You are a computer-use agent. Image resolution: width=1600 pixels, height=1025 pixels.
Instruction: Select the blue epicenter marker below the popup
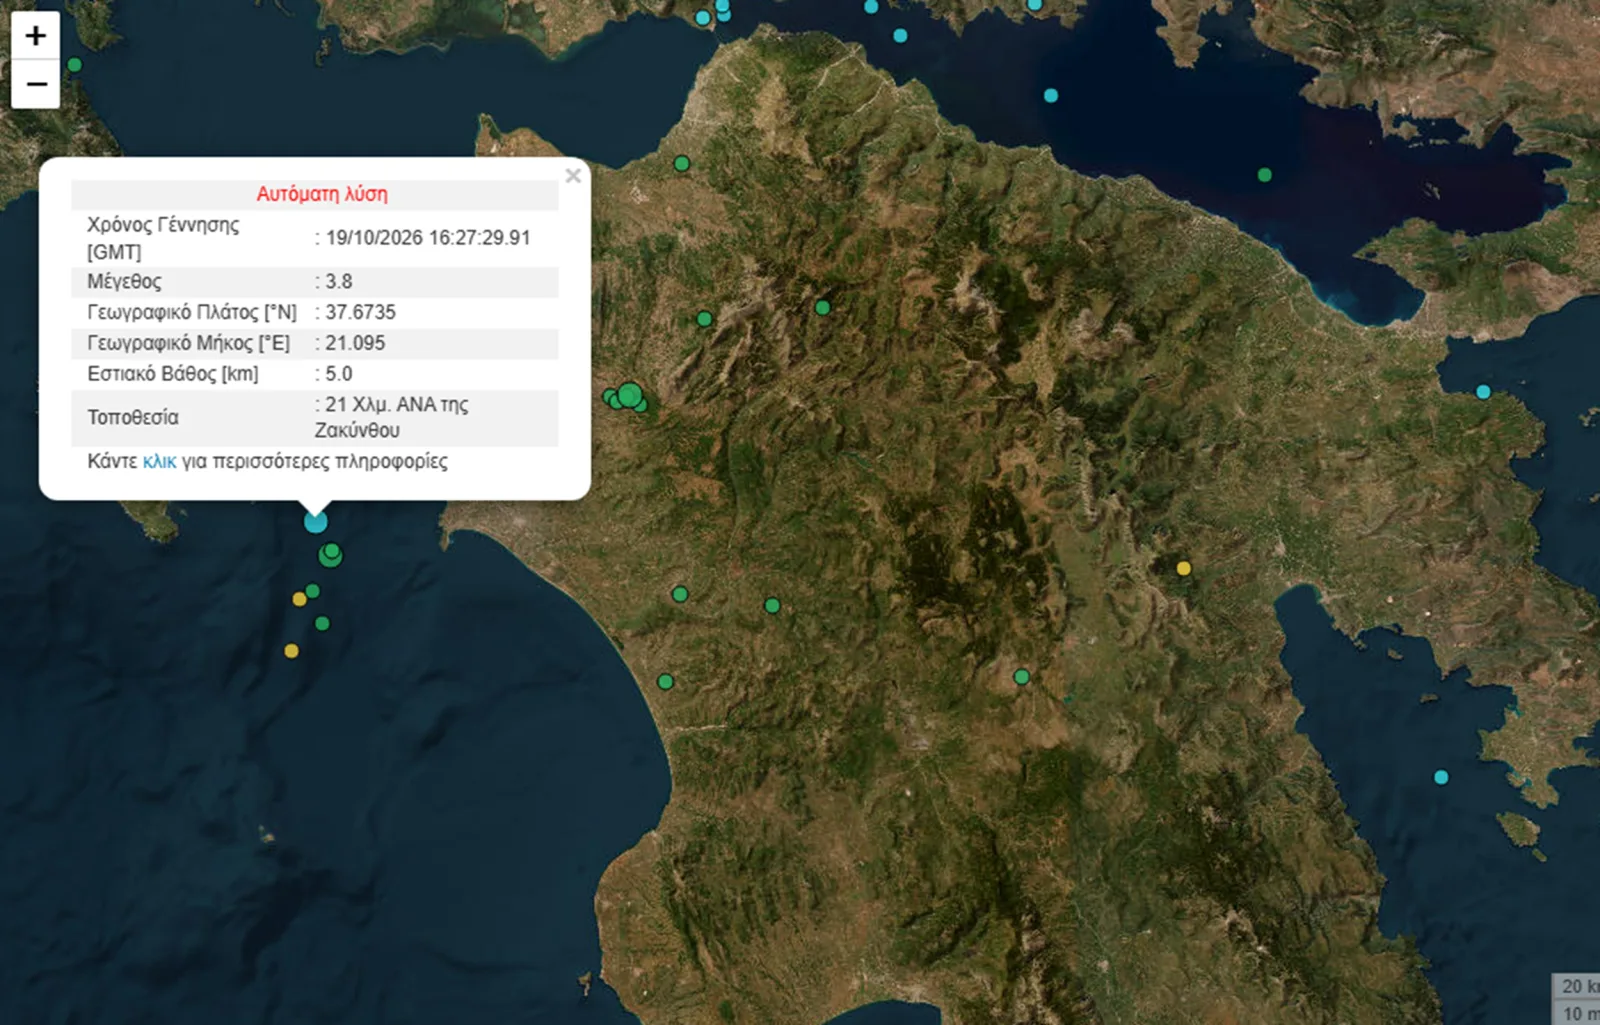point(316,522)
